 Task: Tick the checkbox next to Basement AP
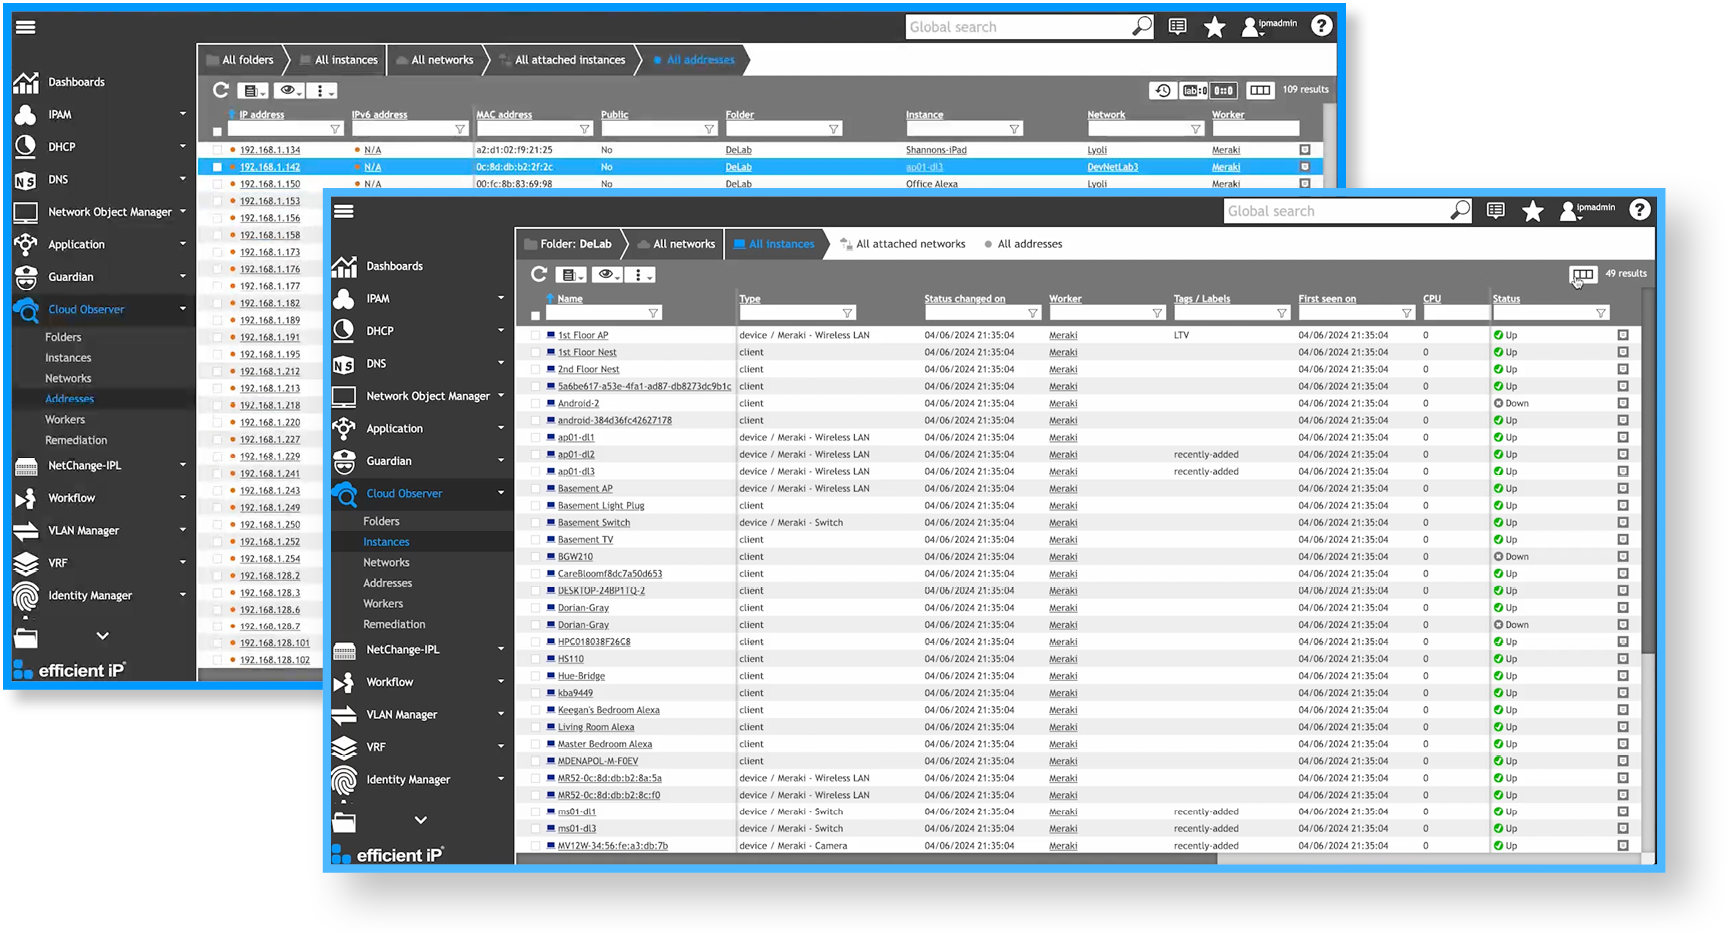click(x=536, y=488)
